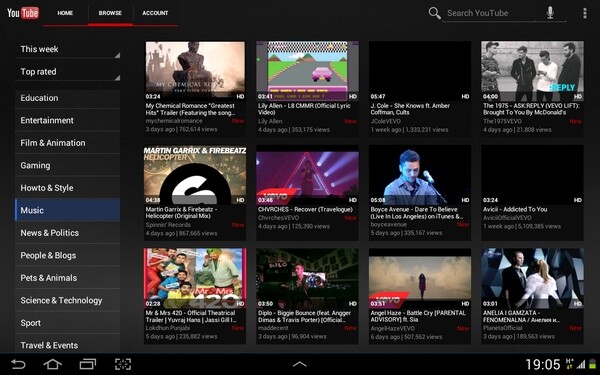The height and width of the screenshot is (375, 600).
Task: Open the This week time dropdown
Action: coord(68,49)
